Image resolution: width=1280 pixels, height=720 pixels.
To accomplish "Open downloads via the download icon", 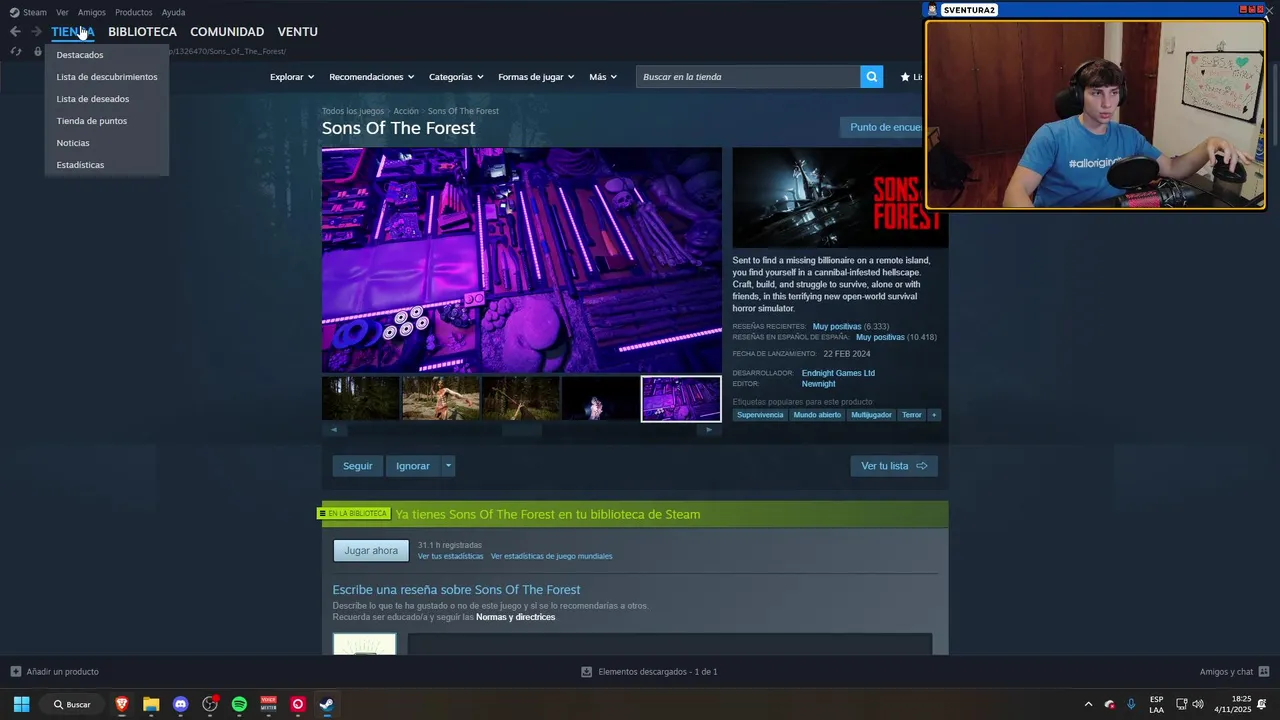I will tap(587, 672).
